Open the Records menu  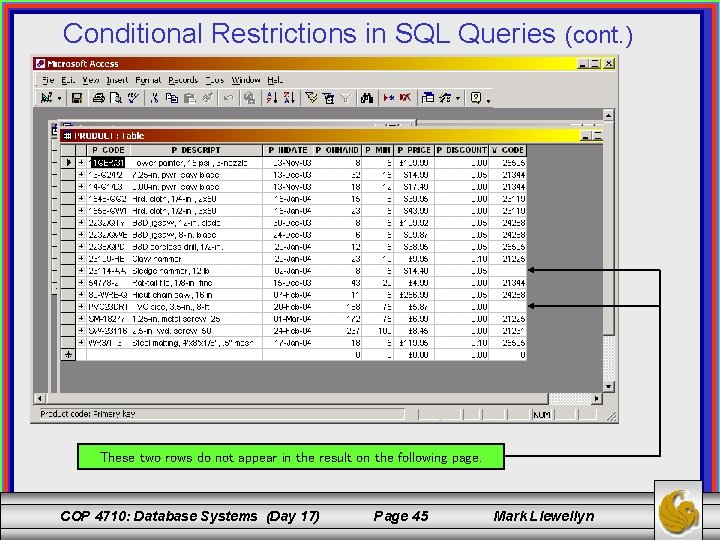click(183, 80)
